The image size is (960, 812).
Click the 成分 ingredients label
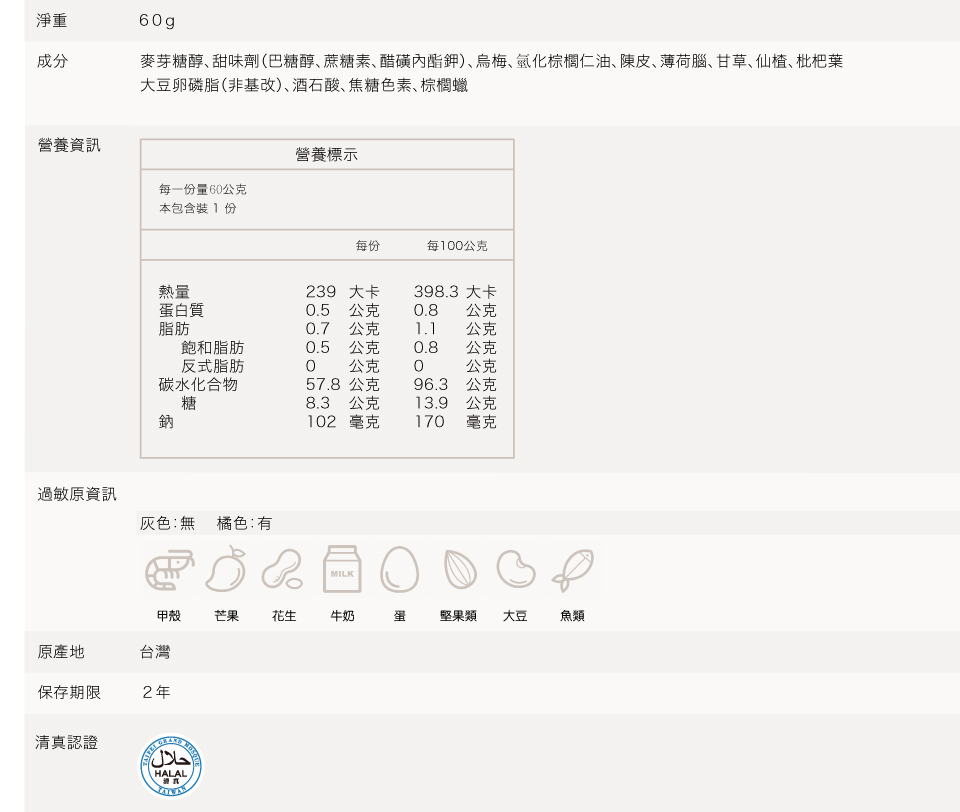click(53, 61)
